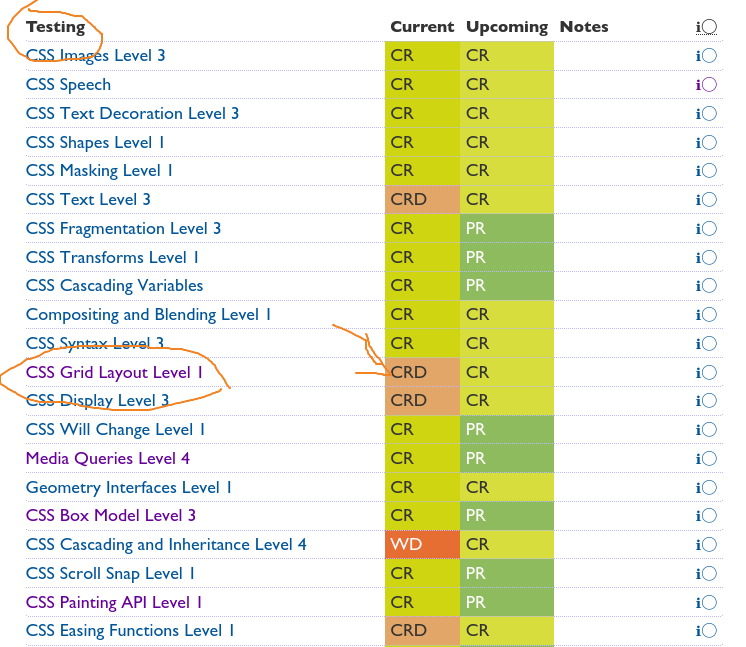Click info icon for CSS Images Level 3
Image resolution: width=746 pixels, height=647 pixels.
706,56
